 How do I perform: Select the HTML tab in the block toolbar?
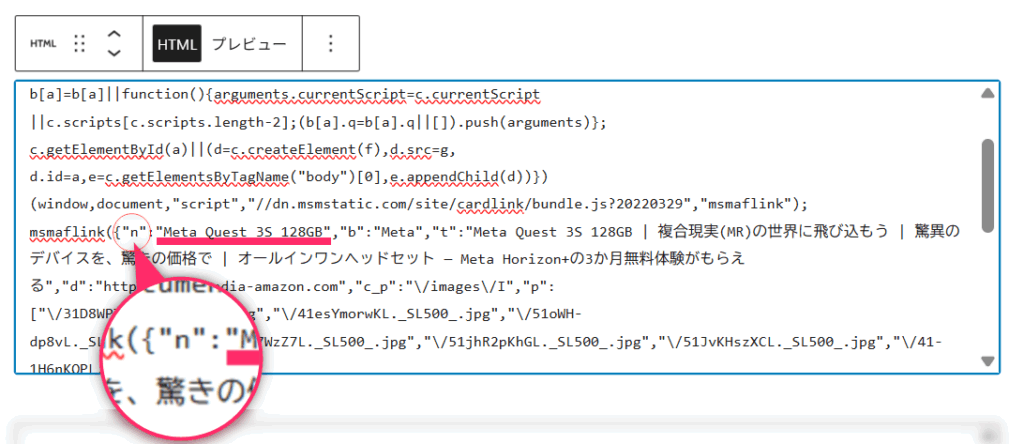click(177, 44)
